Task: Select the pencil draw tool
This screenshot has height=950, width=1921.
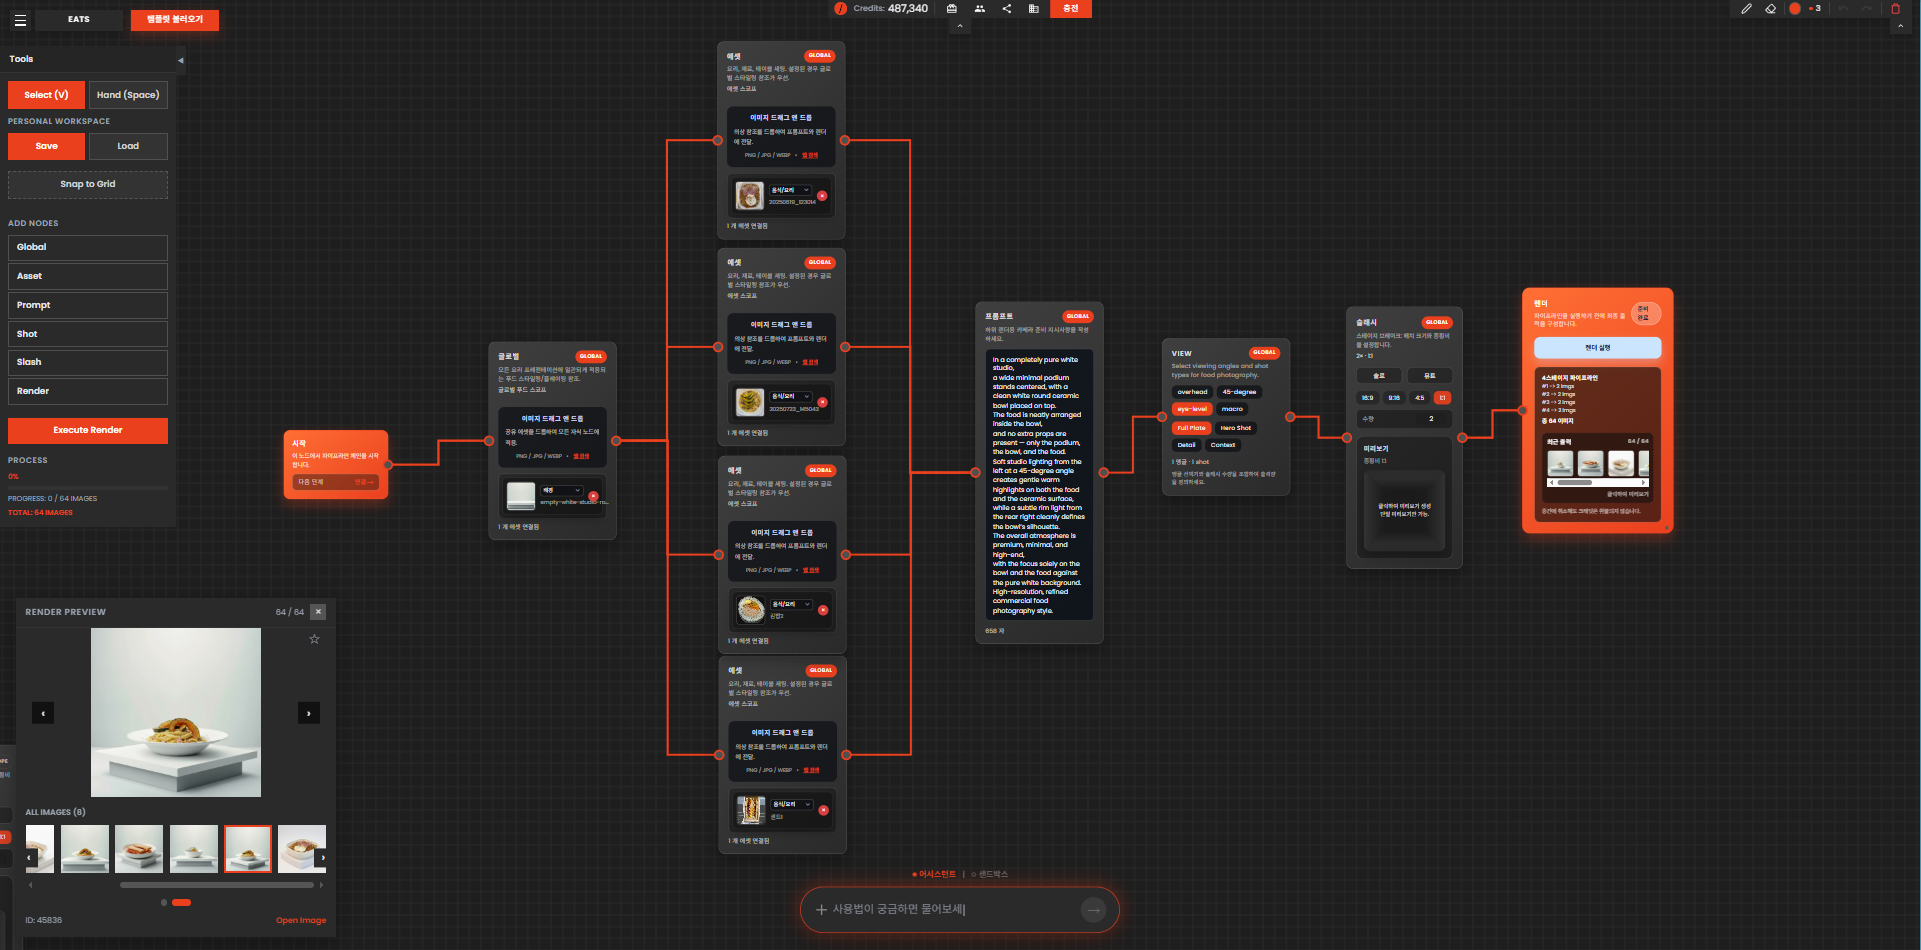Action: tap(1746, 8)
